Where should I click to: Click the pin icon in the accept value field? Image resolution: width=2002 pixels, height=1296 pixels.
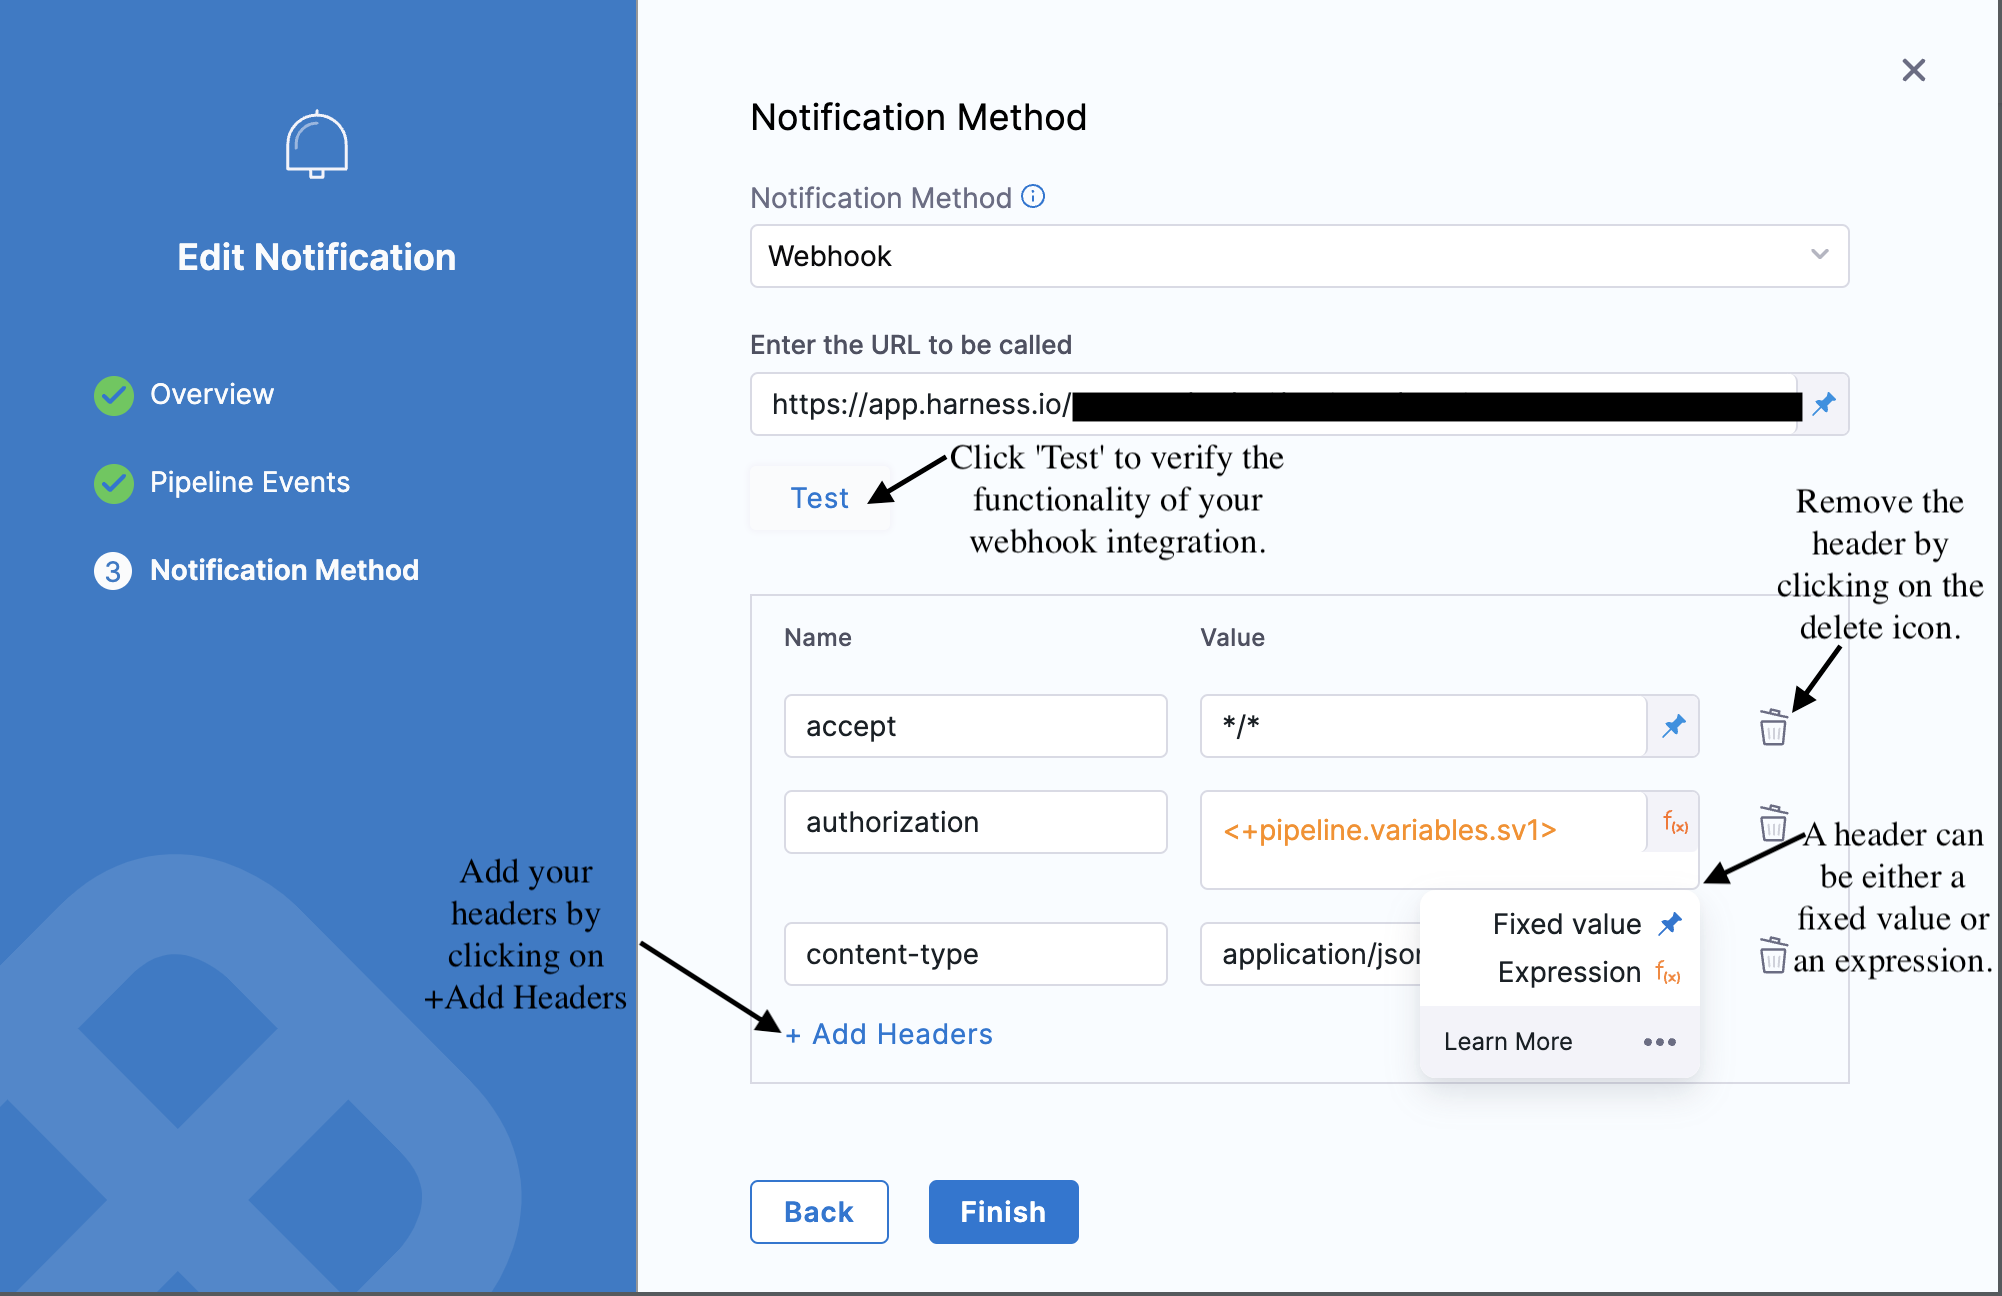[1673, 726]
